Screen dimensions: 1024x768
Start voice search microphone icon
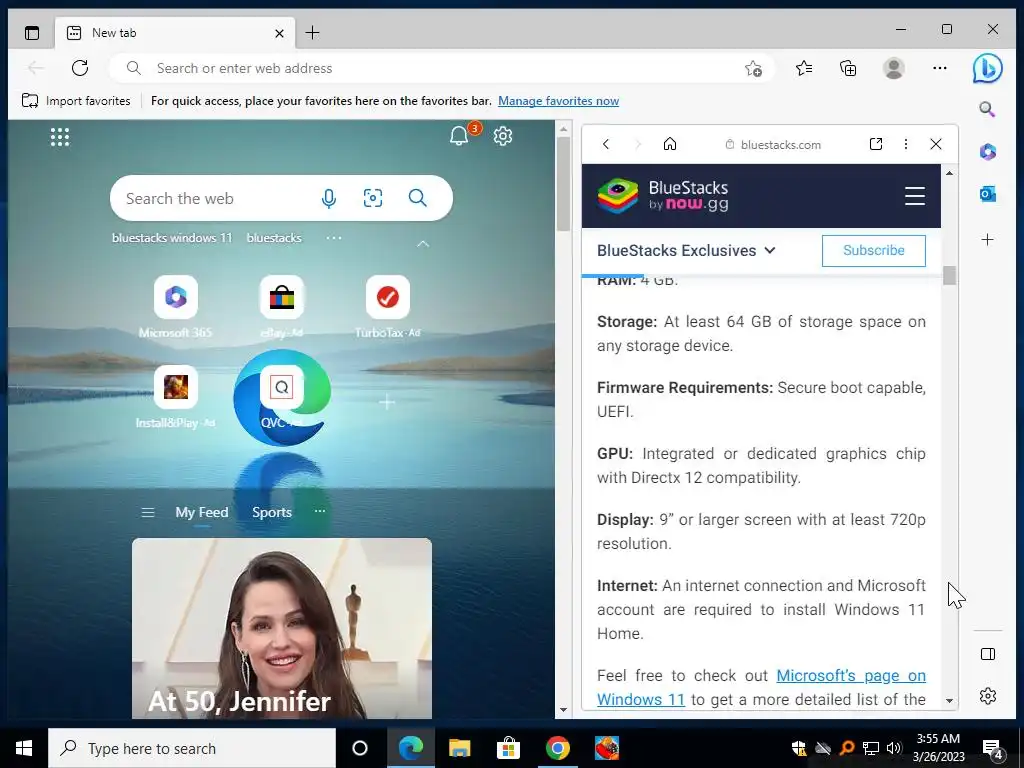329,199
